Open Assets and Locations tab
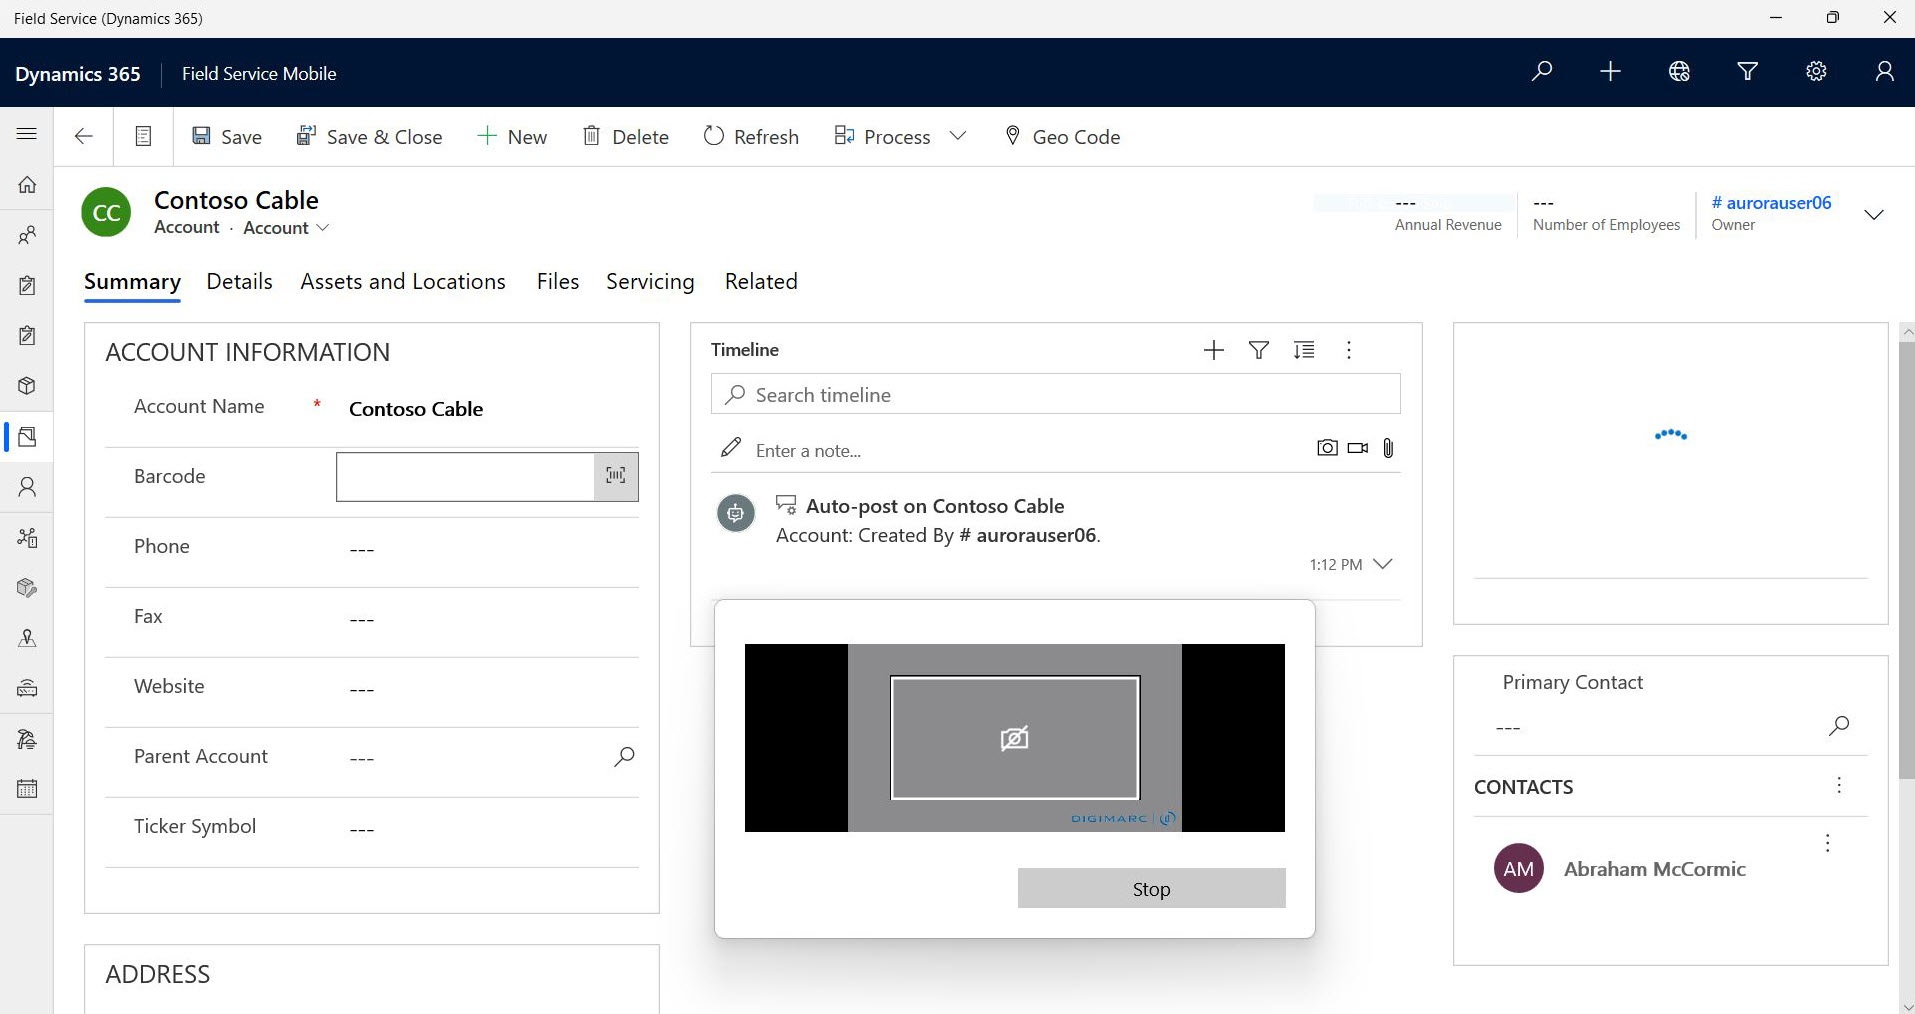 (x=403, y=282)
